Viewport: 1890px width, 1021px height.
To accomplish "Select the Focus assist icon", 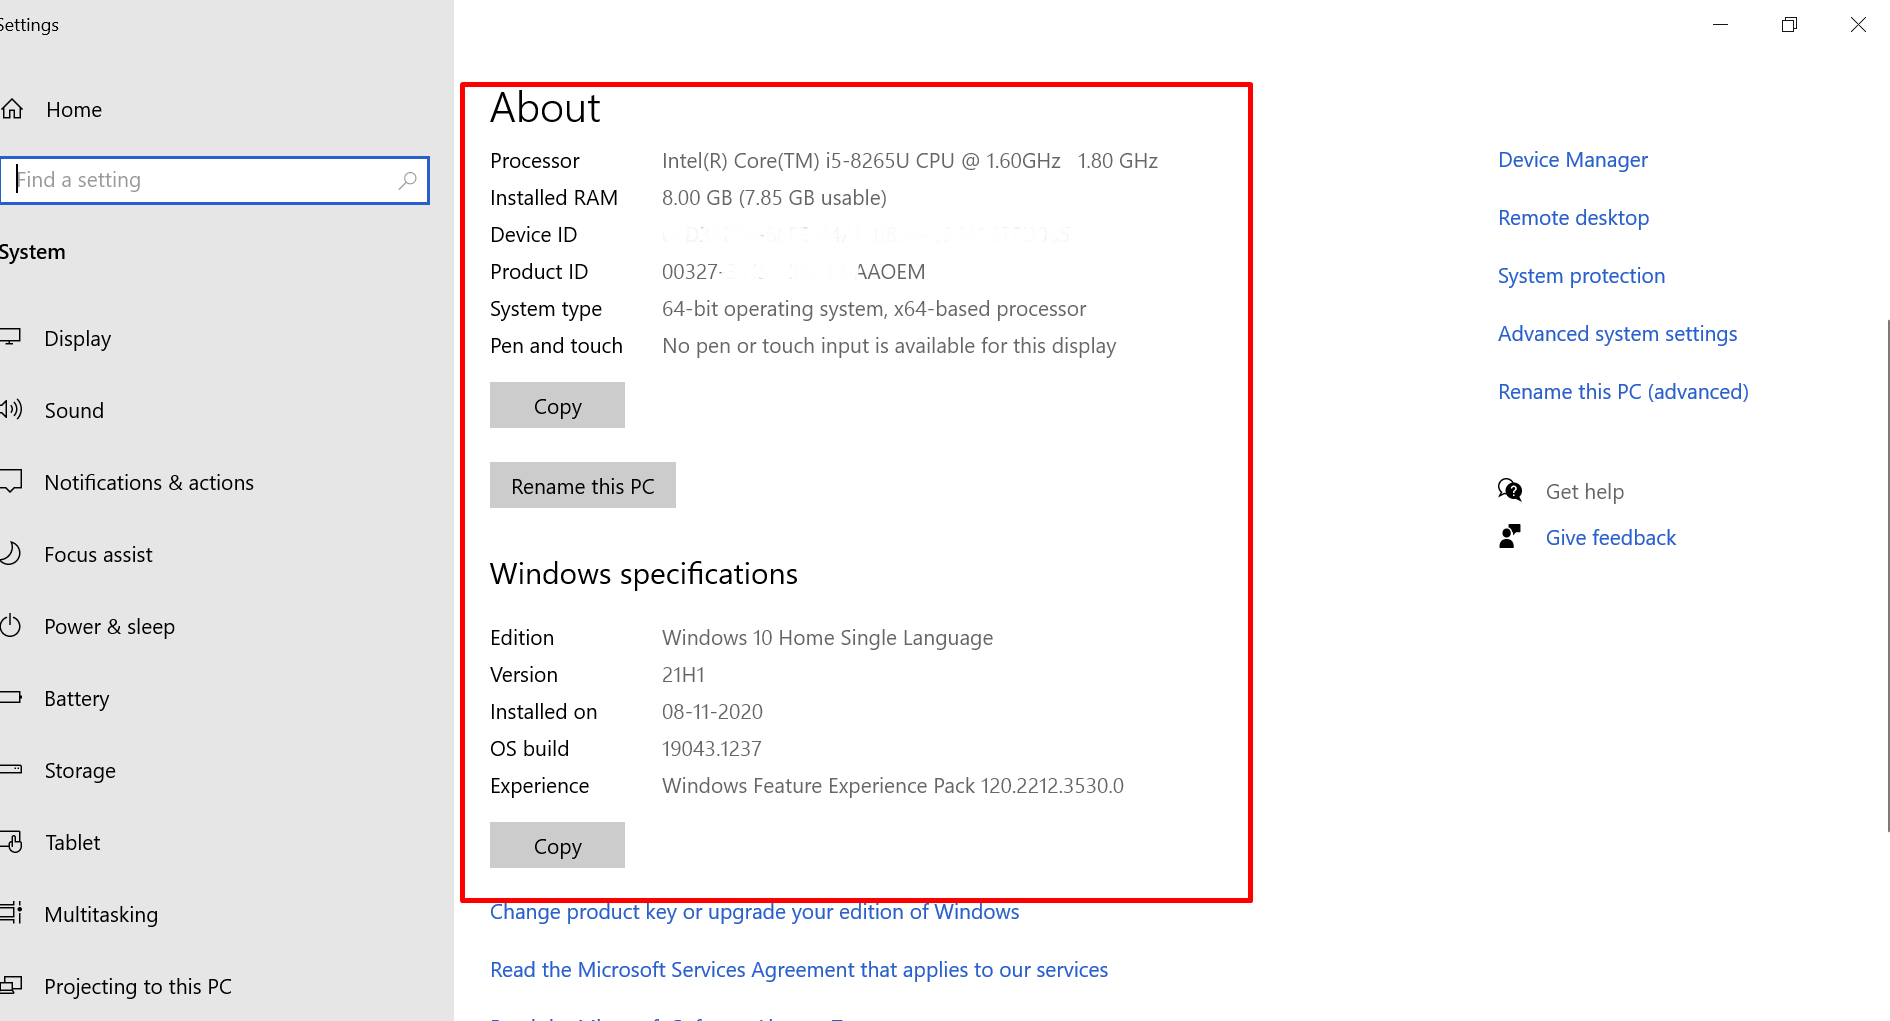I will click(14, 554).
